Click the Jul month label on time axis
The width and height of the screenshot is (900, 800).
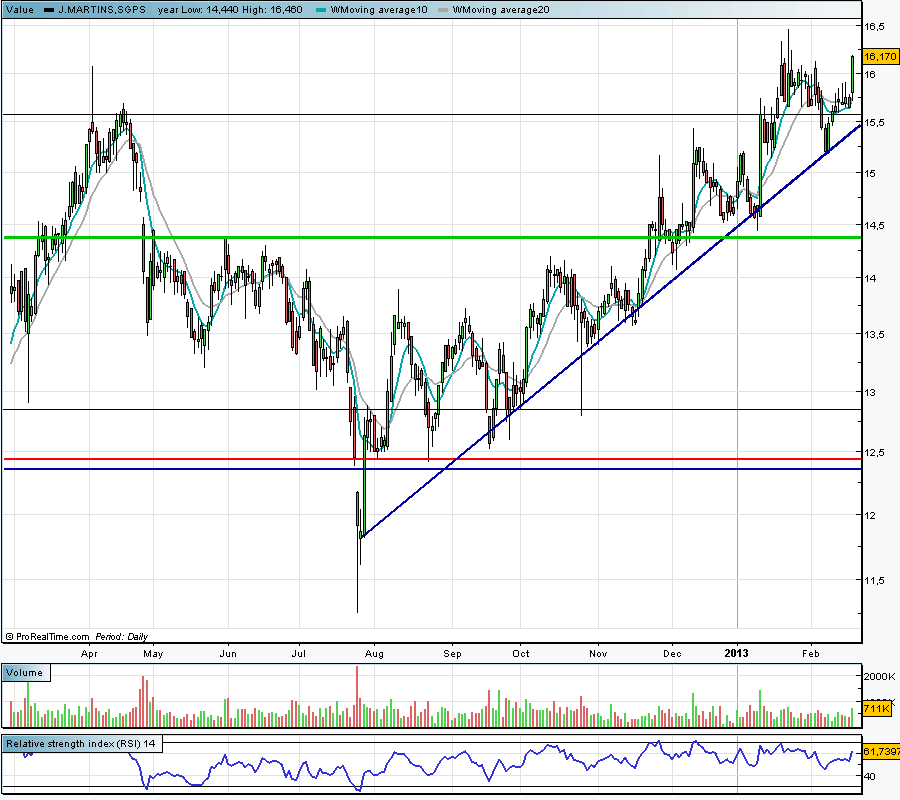pyautogui.click(x=298, y=654)
